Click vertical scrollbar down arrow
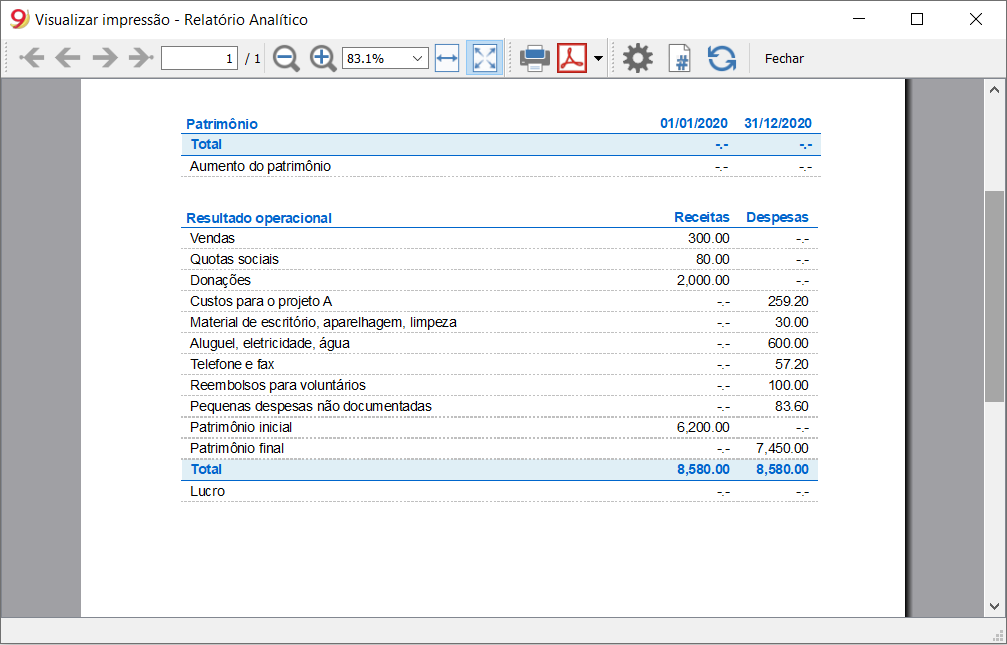1007x645 pixels. click(995, 606)
